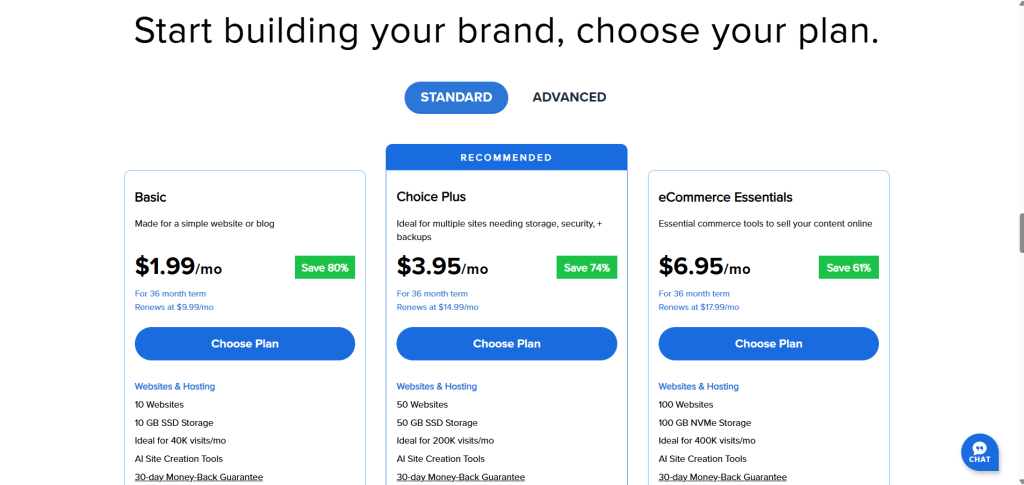
Task: Click the Basic plan title
Action: pos(151,197)
